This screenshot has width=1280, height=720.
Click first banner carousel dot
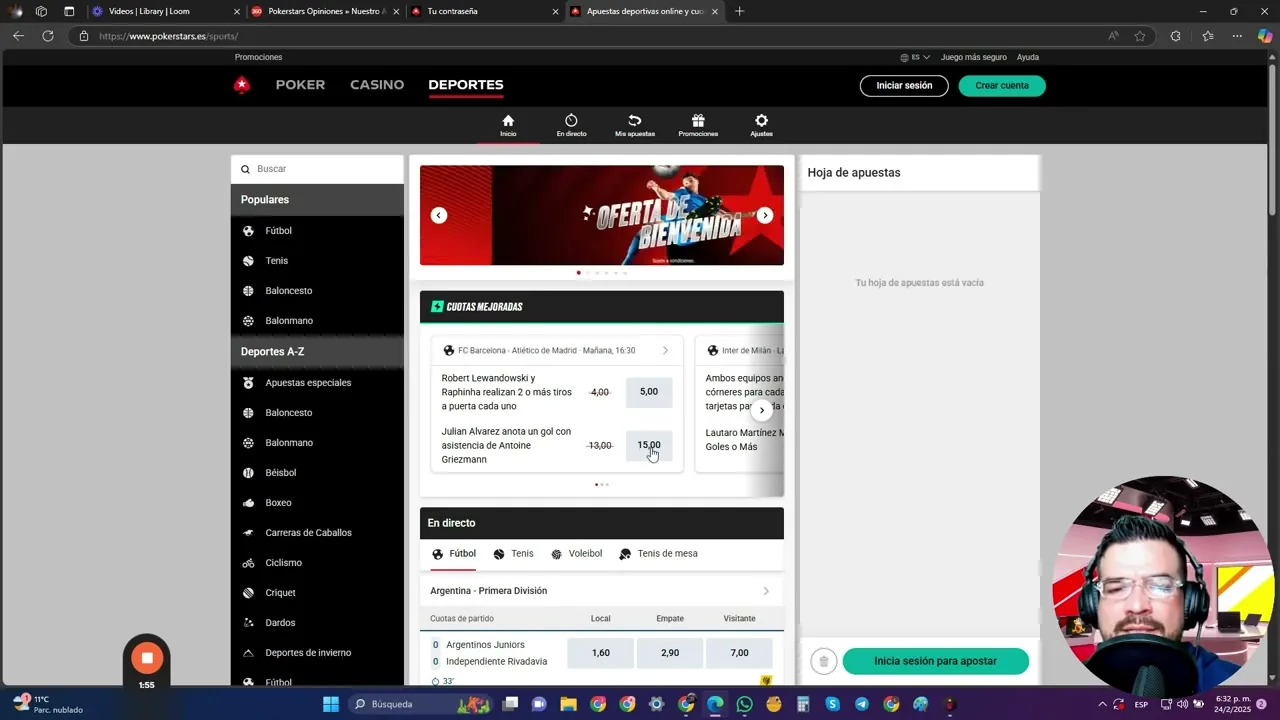[x=578, y=272]
